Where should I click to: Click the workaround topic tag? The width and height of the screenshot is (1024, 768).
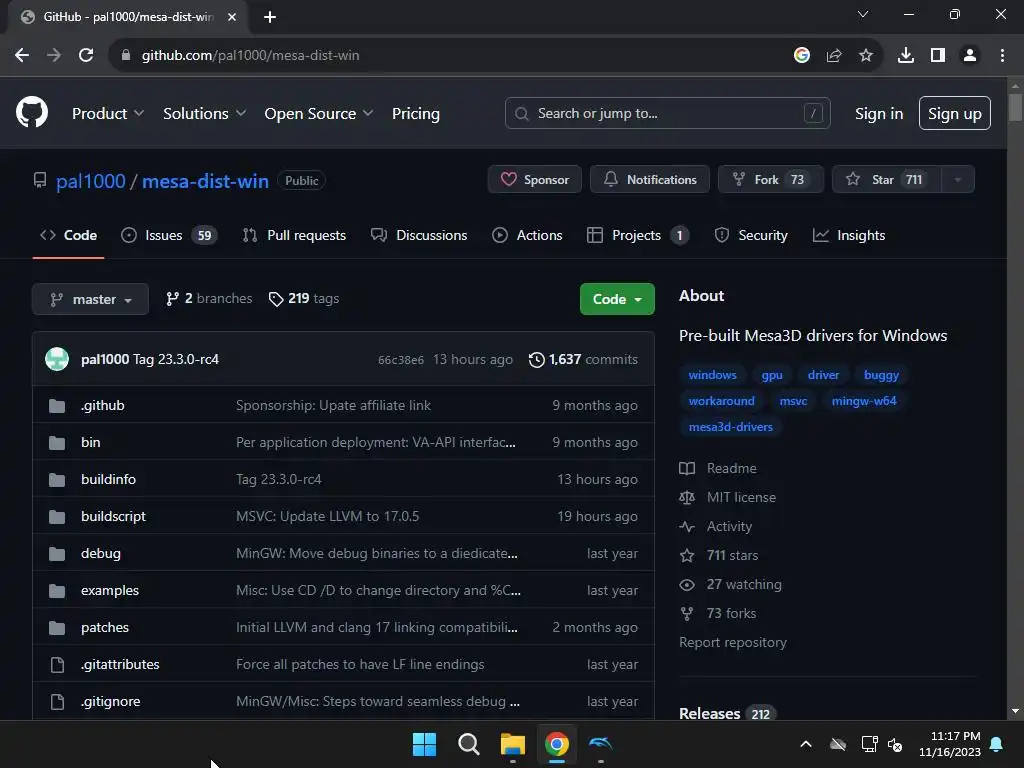tap(721, 401)
